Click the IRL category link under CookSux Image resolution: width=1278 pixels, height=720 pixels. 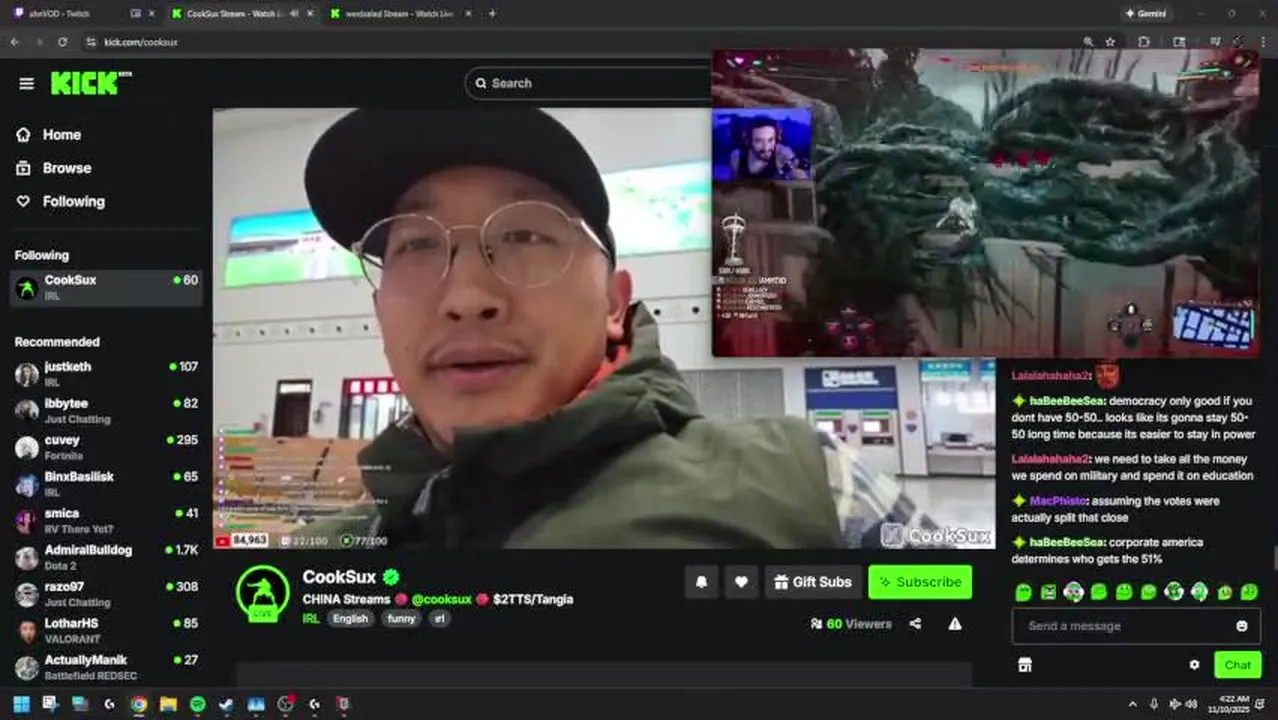311,619
